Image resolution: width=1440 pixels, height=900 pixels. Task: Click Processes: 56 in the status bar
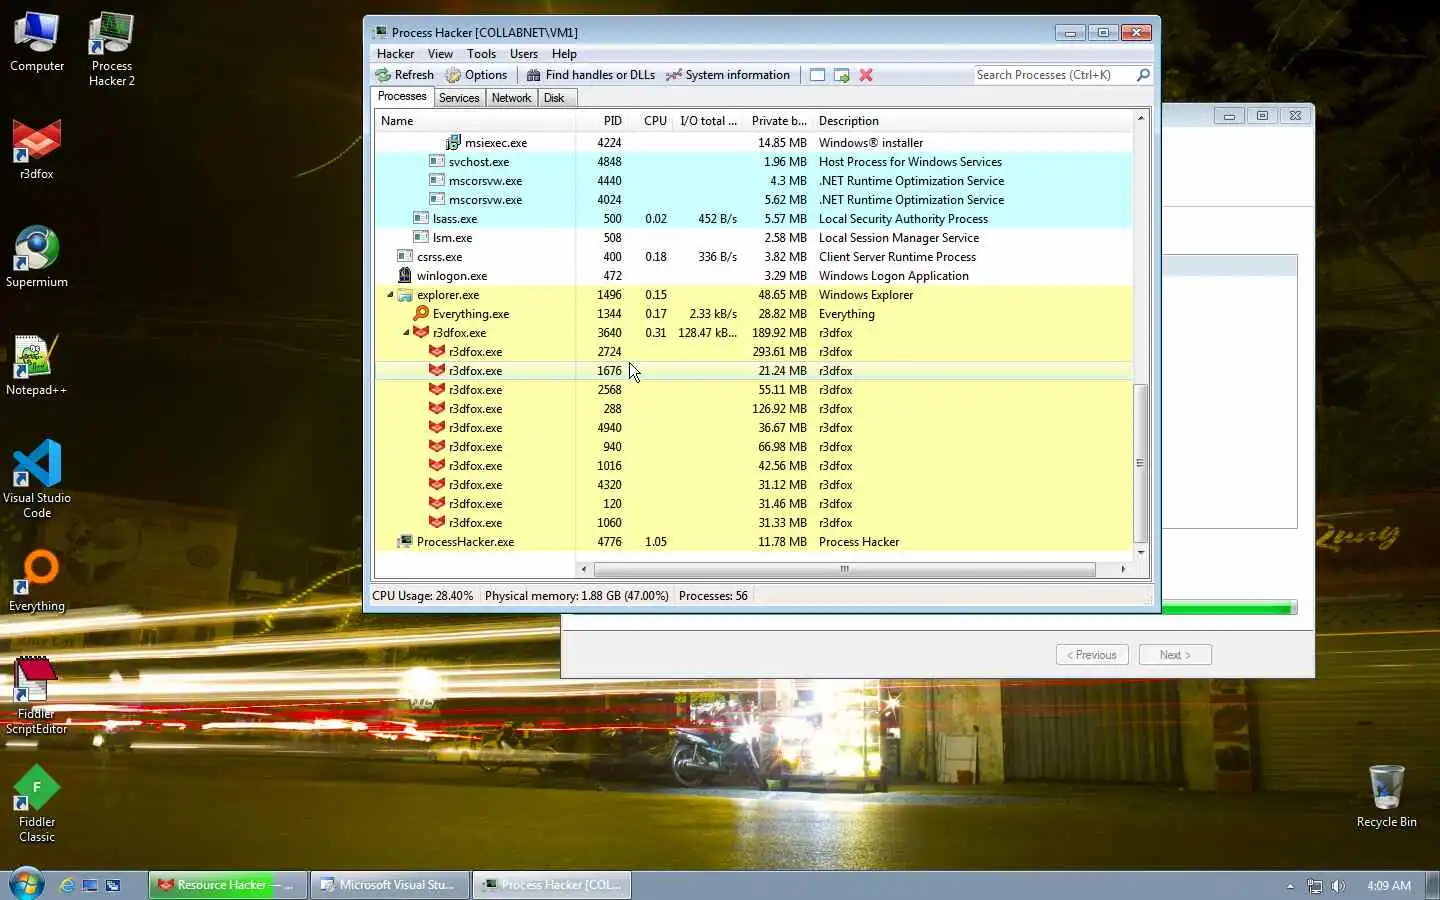click(x=713, y=596)
